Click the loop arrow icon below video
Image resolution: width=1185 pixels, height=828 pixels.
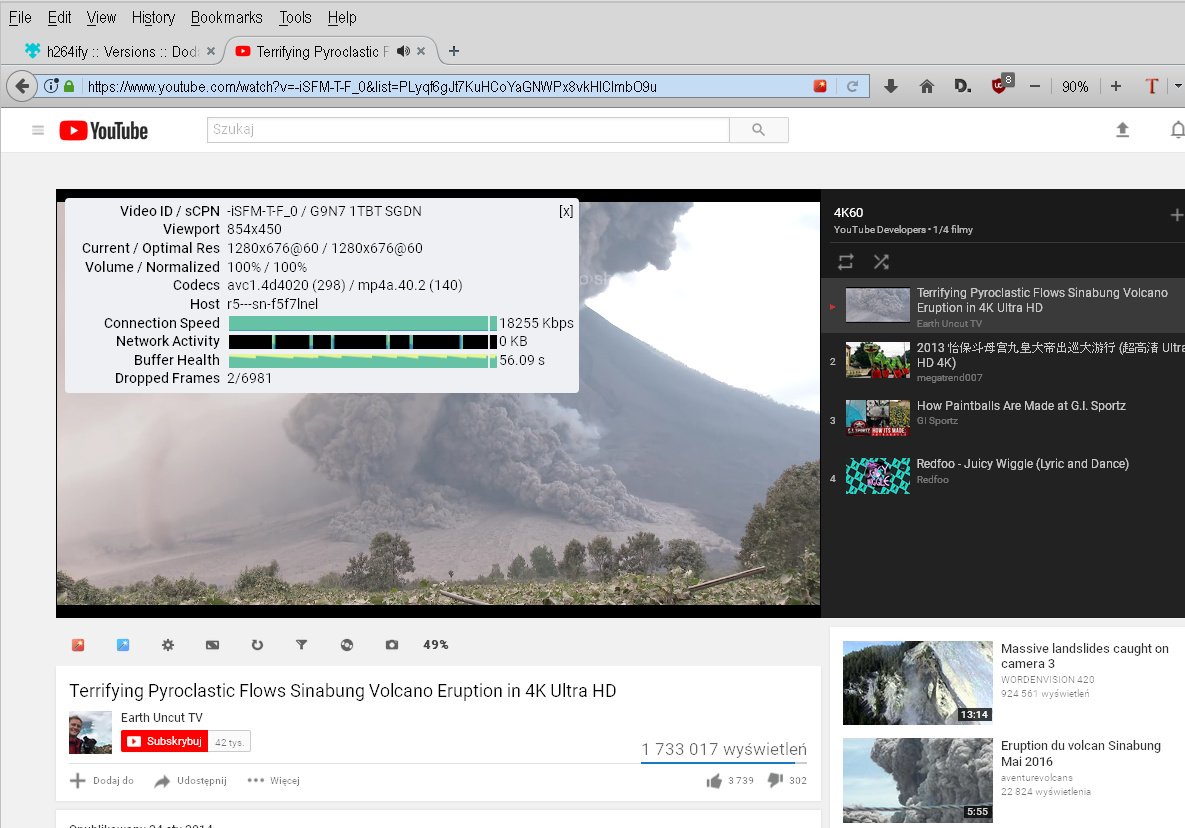click(x=257, y=644)
